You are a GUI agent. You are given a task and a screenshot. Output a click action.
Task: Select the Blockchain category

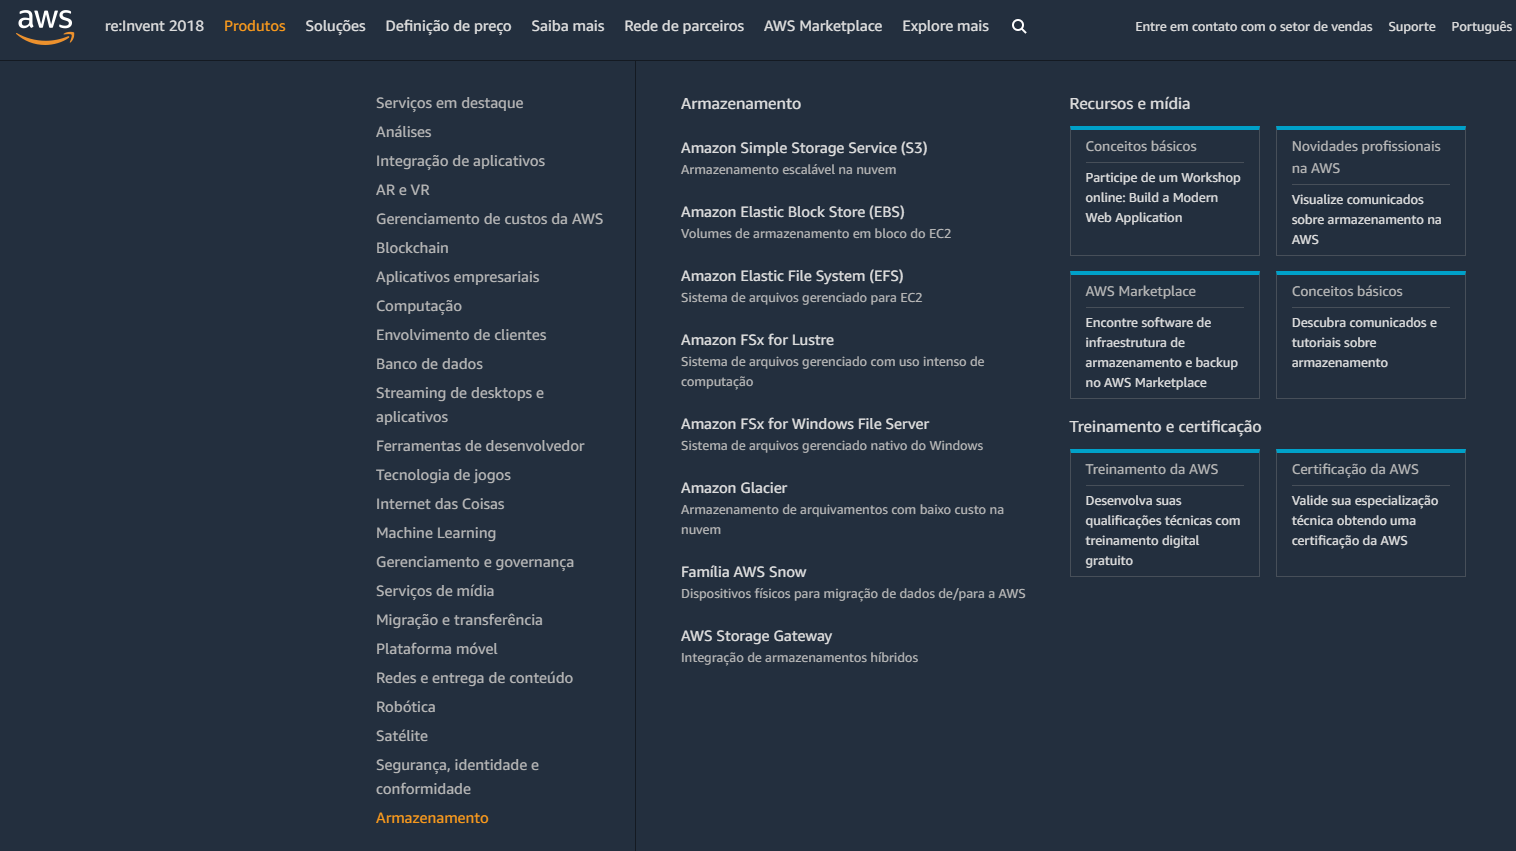pyautogui.click(x=412, y=248)
